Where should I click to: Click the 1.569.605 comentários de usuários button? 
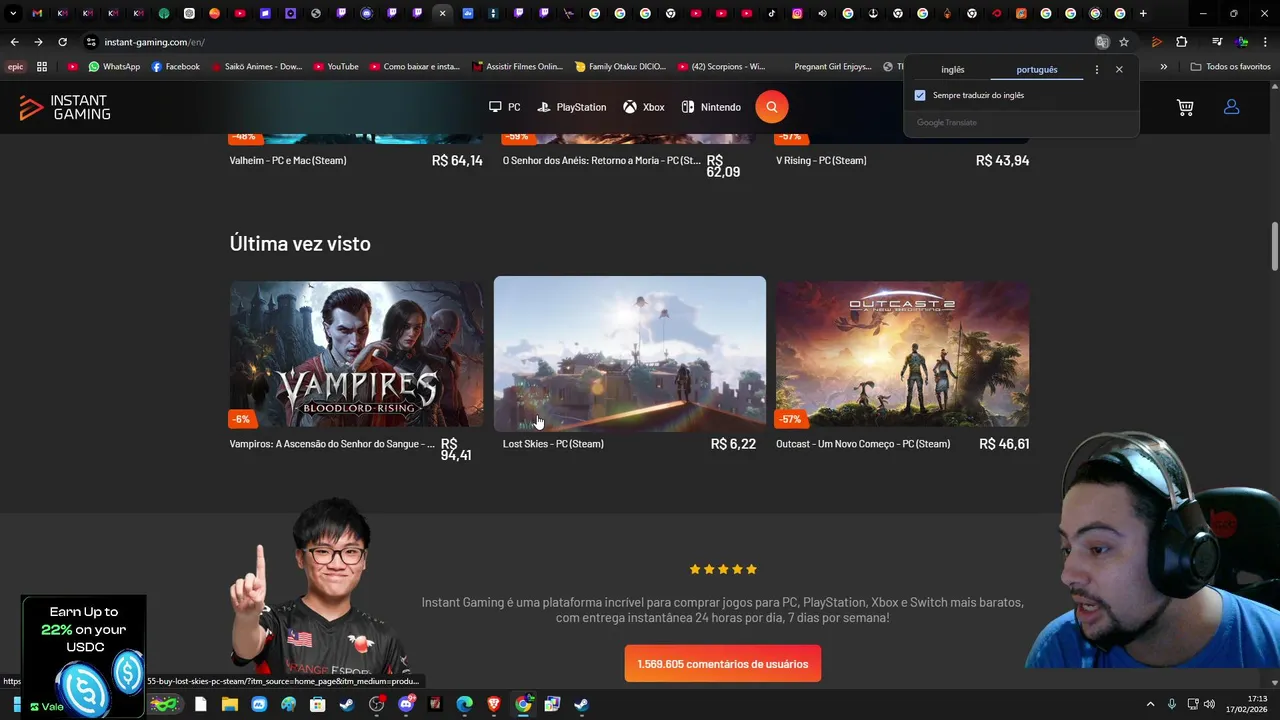pyautogui.click(x=723, y=664)
